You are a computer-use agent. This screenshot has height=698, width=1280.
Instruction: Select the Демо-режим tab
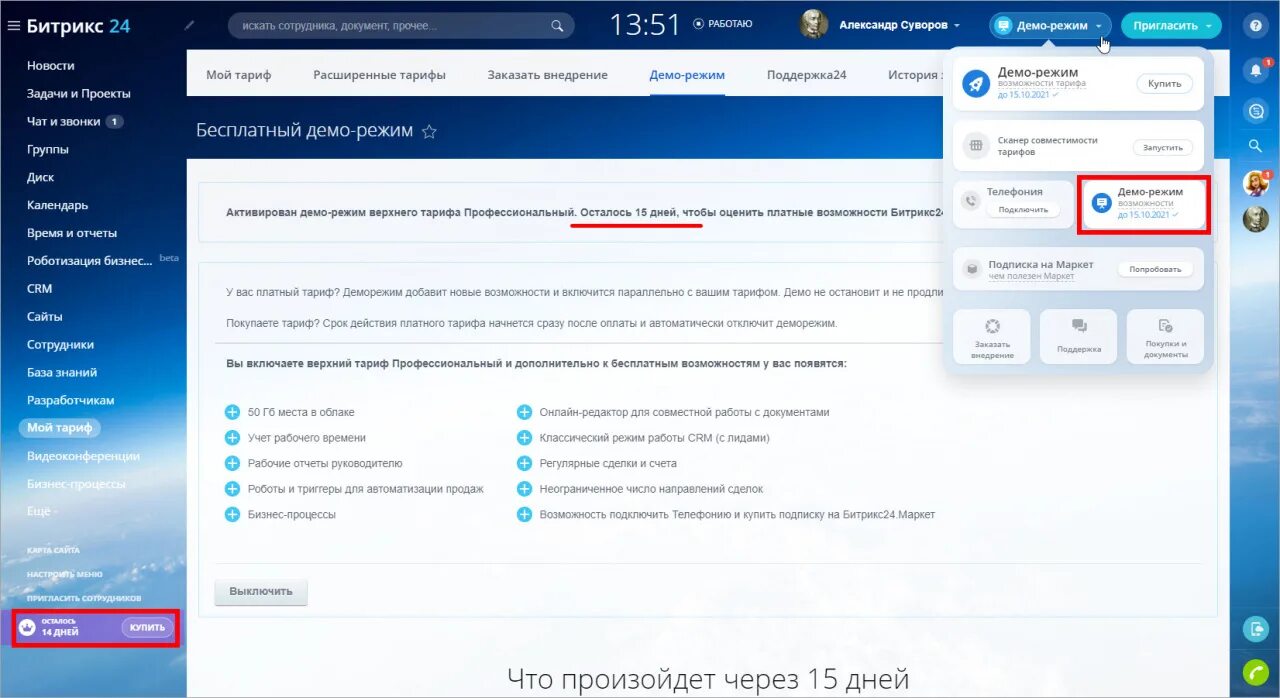687,75
